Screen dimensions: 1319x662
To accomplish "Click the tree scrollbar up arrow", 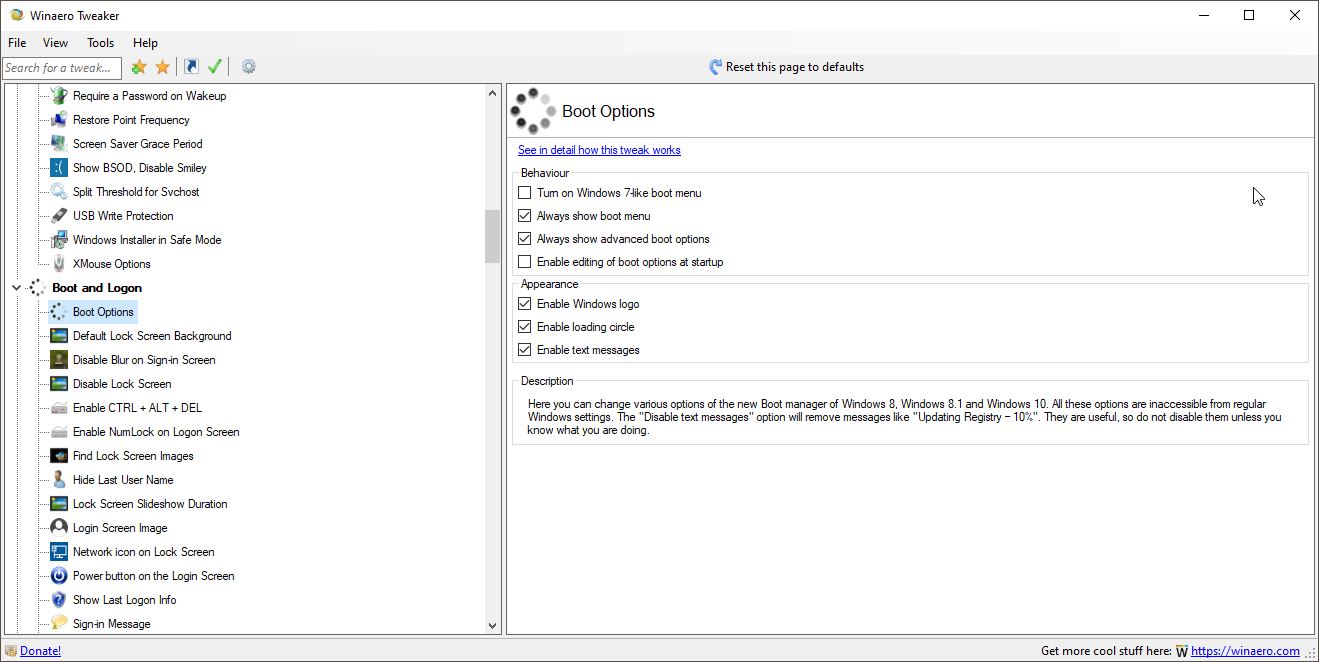I will (492, 93).
